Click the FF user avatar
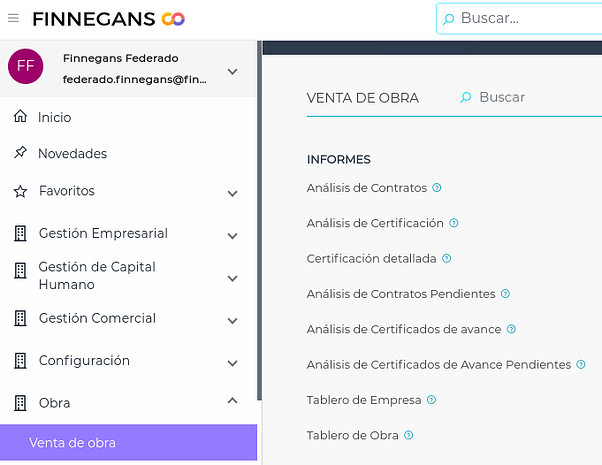The height and width of the screenshot is (465, 602). (x=26, y=67)
